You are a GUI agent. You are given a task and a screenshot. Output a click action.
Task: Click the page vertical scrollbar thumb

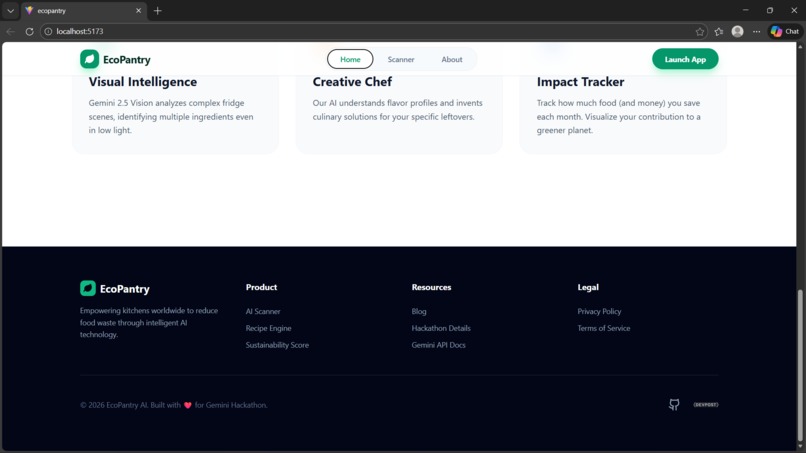800,363
